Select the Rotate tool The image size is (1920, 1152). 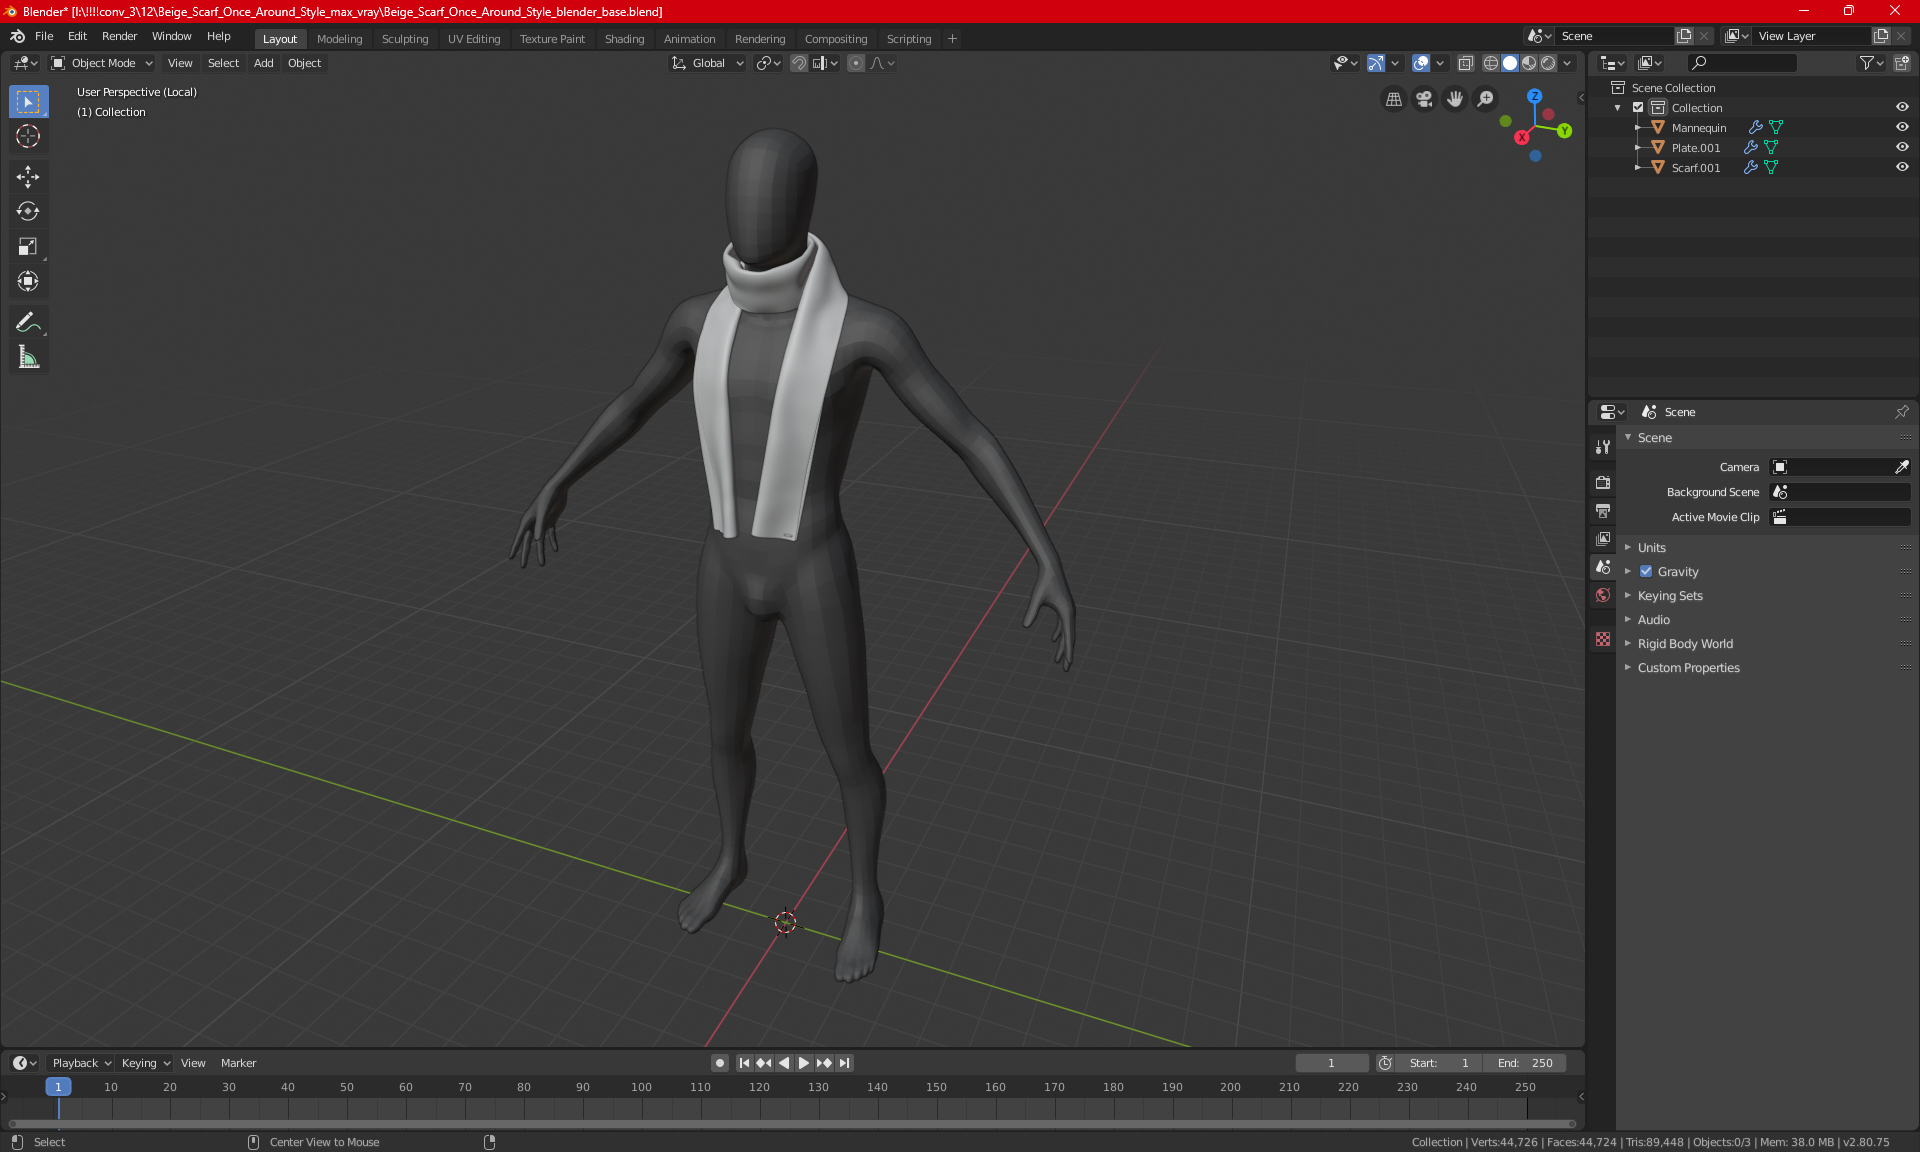pyautogui.click(x=28, y=212)
